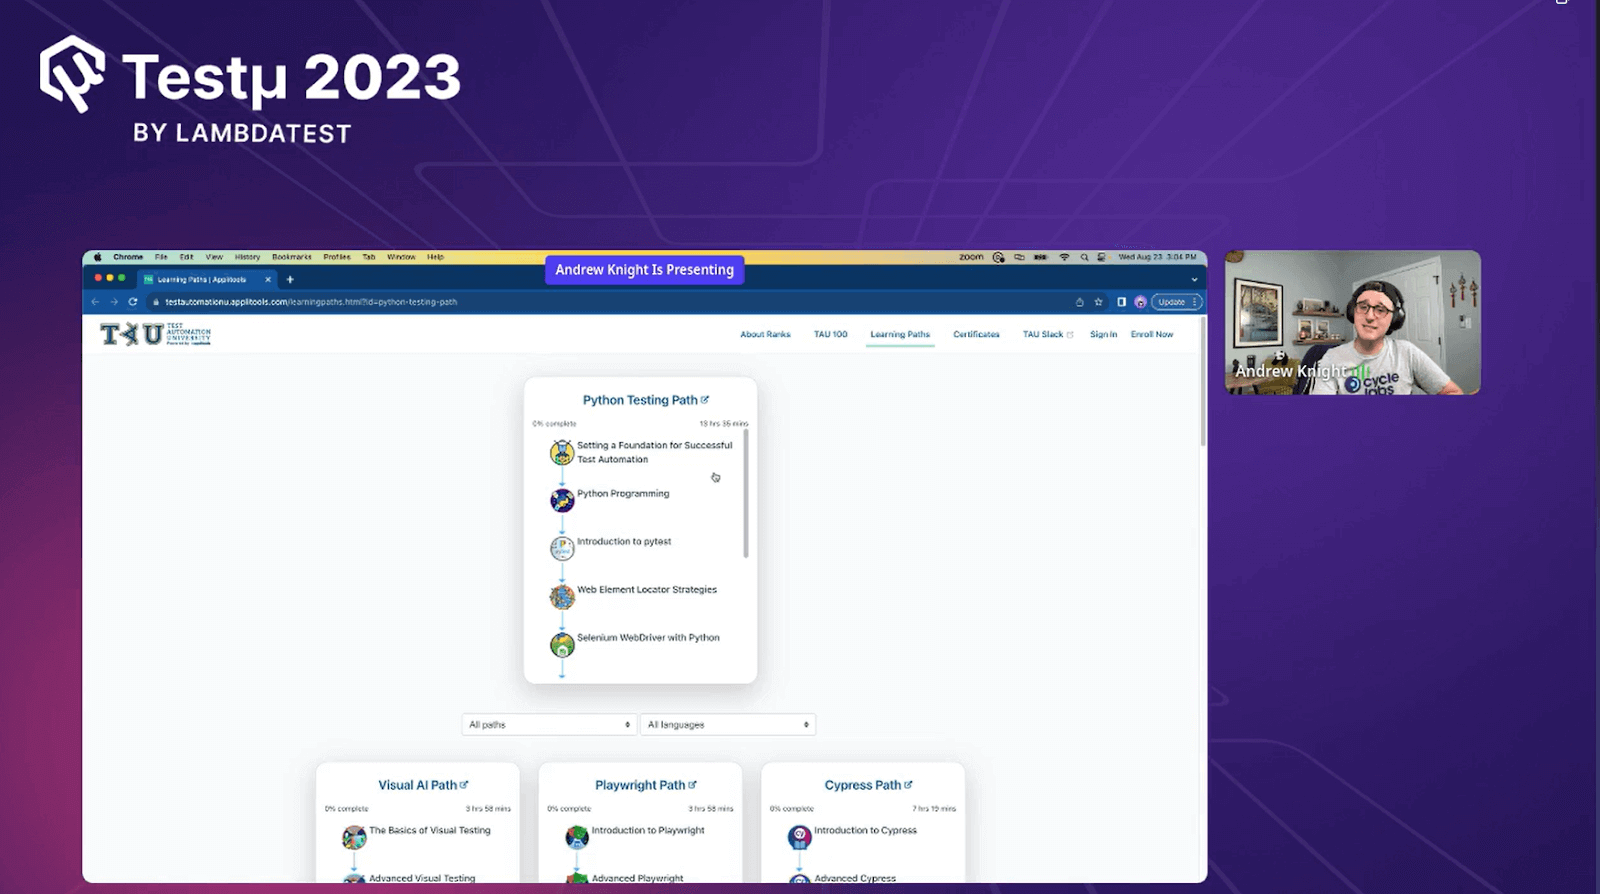Open the TAU Slack link

coord(1047,334)
